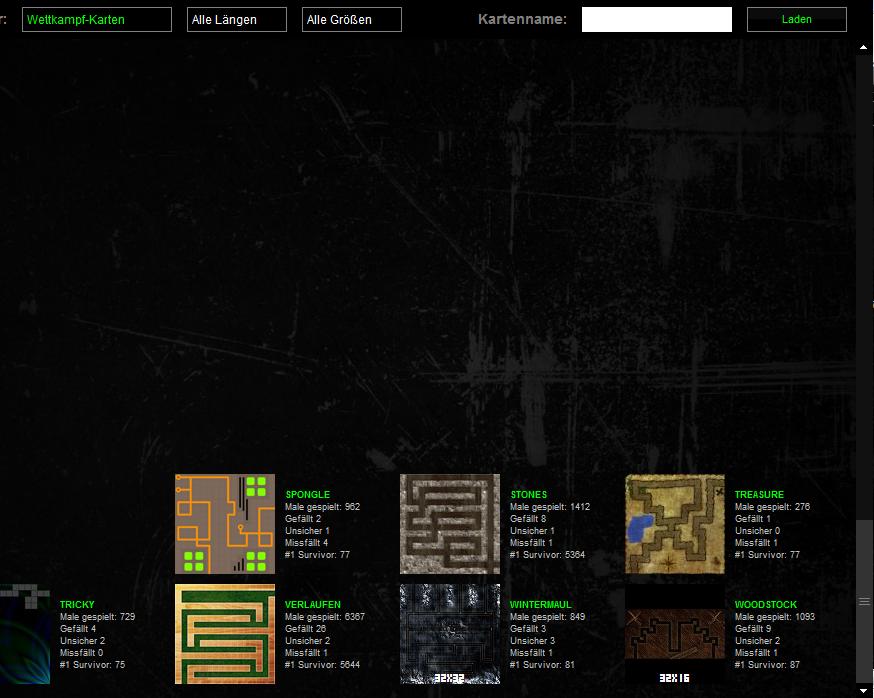874x698 pixels.
Task: Select the Stones map thumbnail
Action: coord(450,524)
